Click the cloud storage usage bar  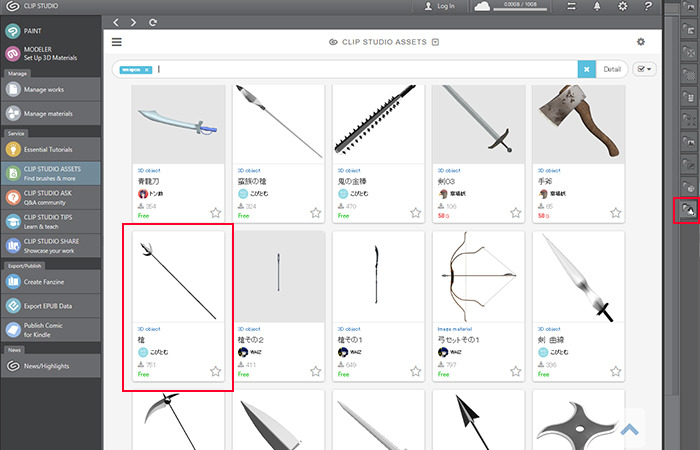pyautogui.click(x=520, y=9)
